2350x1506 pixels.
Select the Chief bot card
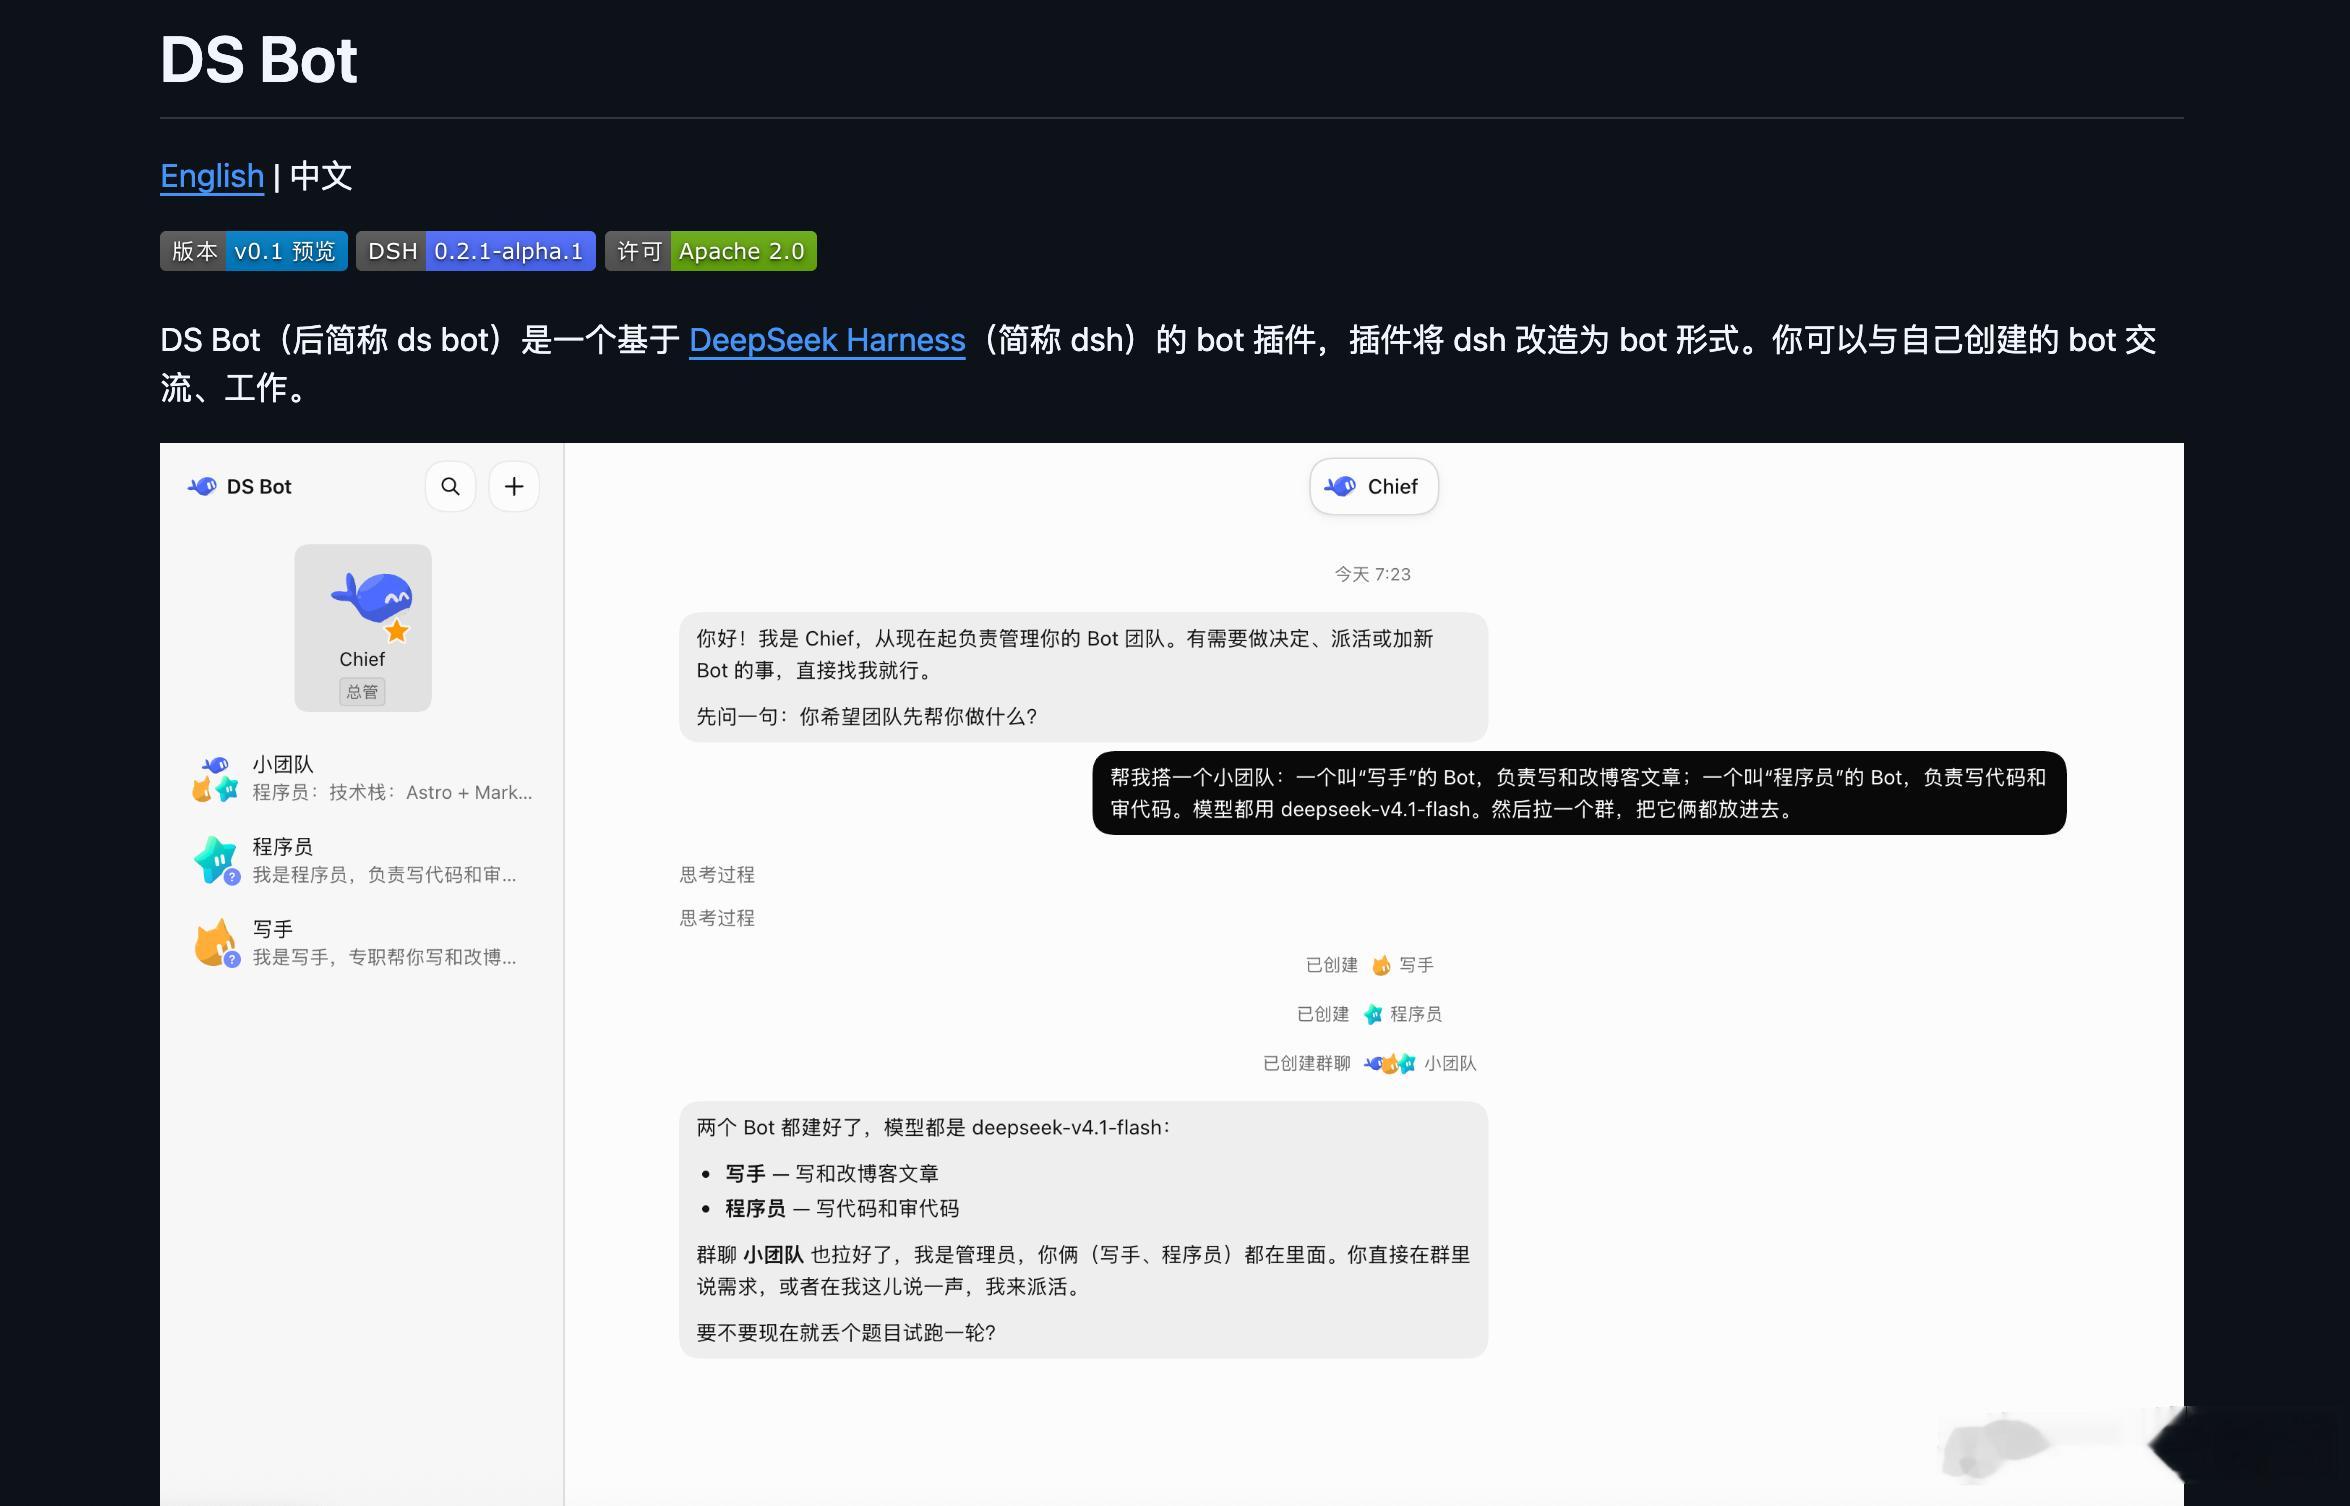click(363, 628)
